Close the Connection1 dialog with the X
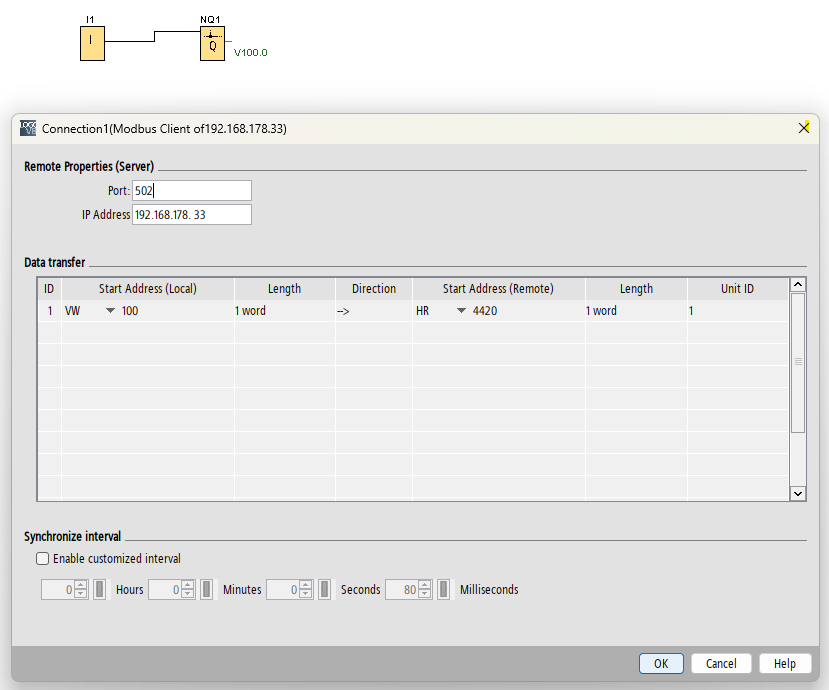 pyautogui.click(x=804, y=128)
